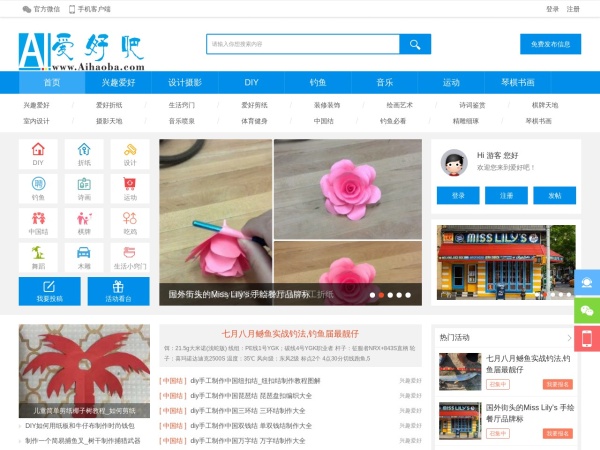Select the 兴趣爱好 navigation tab
This screenshot has width=600, height=450.
point(119,82)
